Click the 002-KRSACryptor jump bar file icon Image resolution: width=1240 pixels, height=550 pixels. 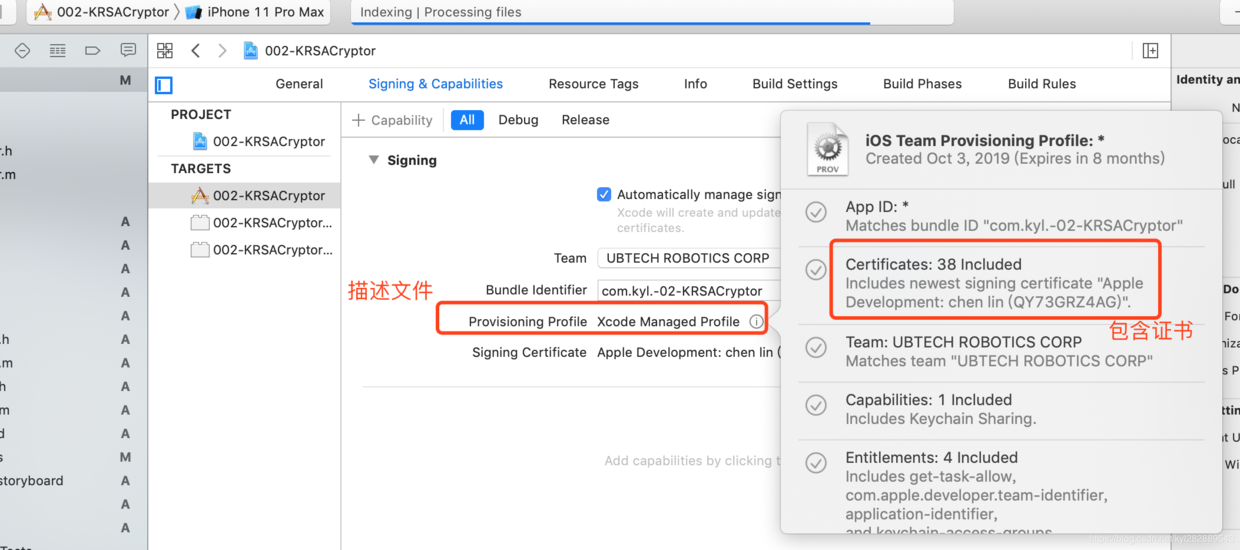[250, 50]
